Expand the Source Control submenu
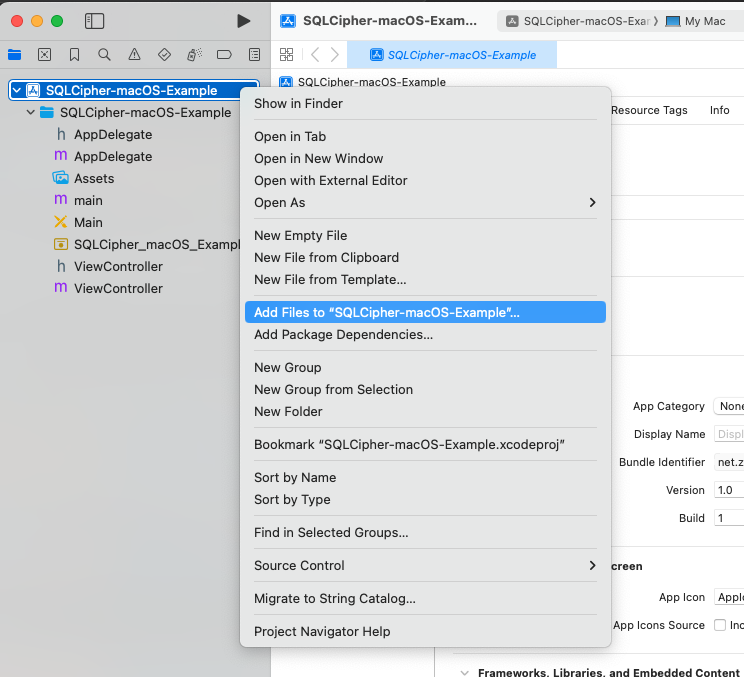The image size is (744, 677). click(425, 566)
